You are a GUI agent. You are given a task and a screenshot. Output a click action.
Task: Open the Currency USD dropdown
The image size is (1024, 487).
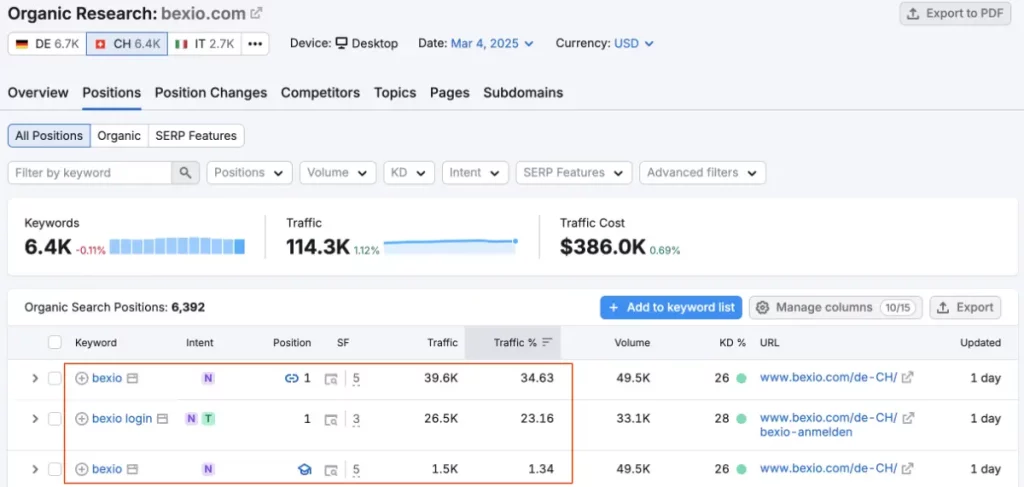[633, 44]
